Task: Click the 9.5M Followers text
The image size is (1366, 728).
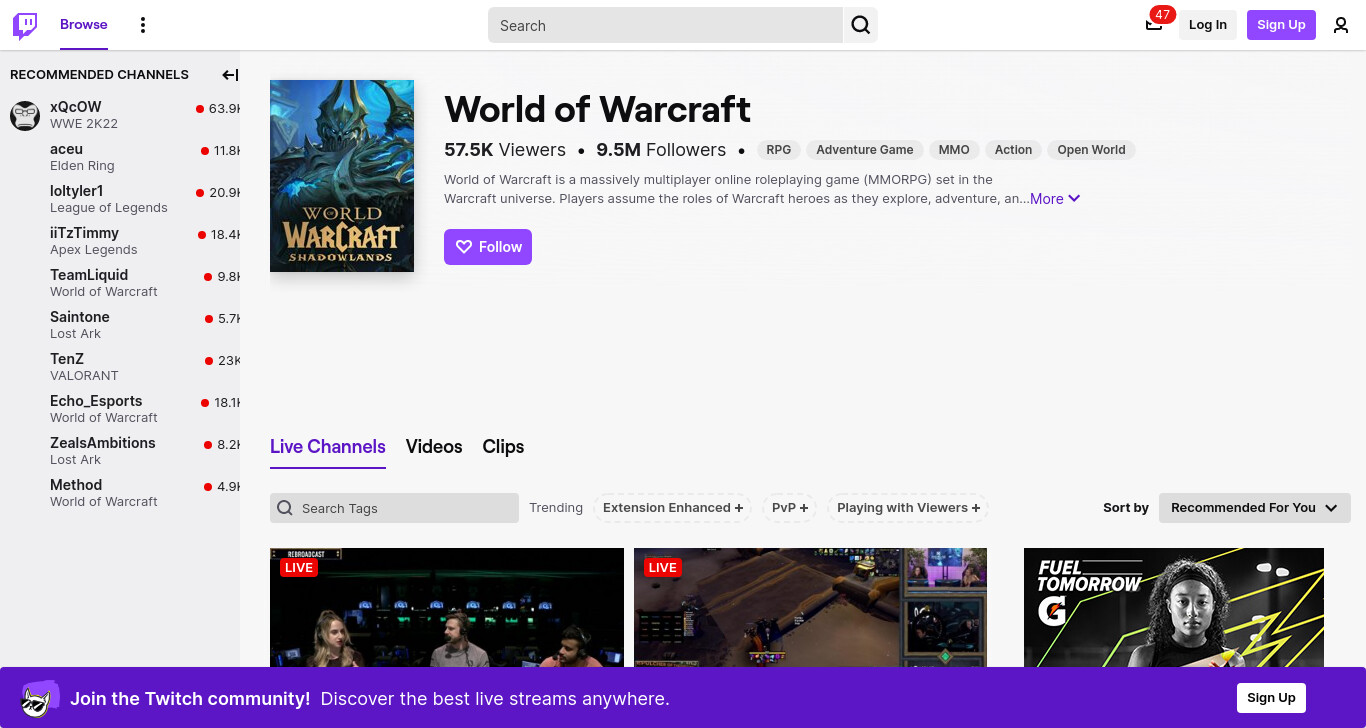Action: coord(661,150)
